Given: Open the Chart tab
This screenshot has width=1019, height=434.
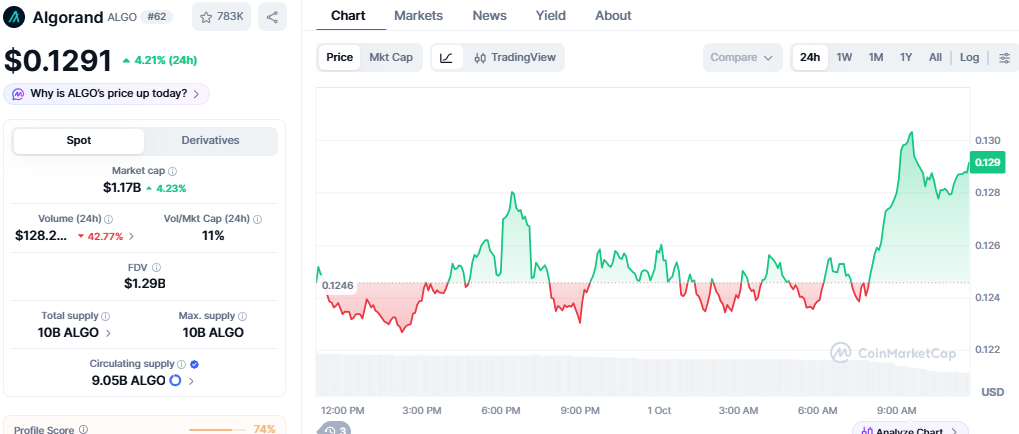Looking at the screenshot, I should pos(348,16).
